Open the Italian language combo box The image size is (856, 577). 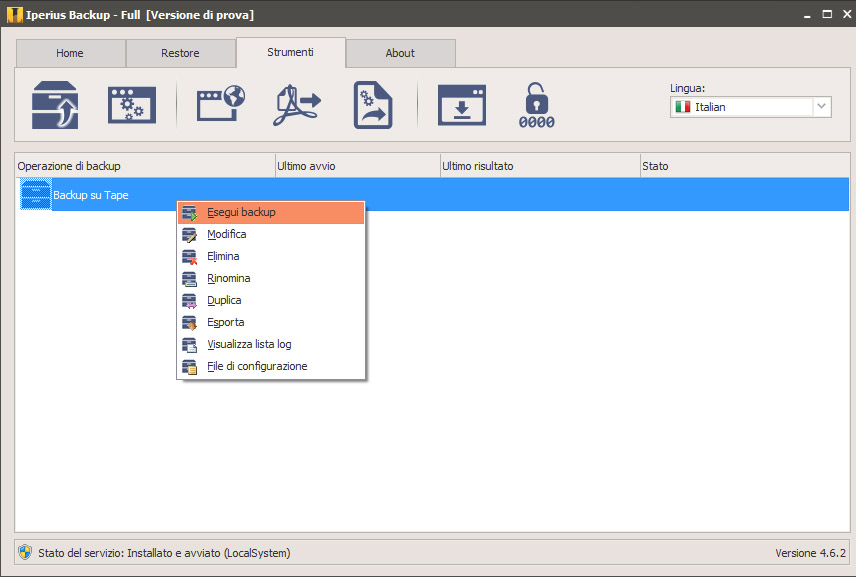[751, 107]
